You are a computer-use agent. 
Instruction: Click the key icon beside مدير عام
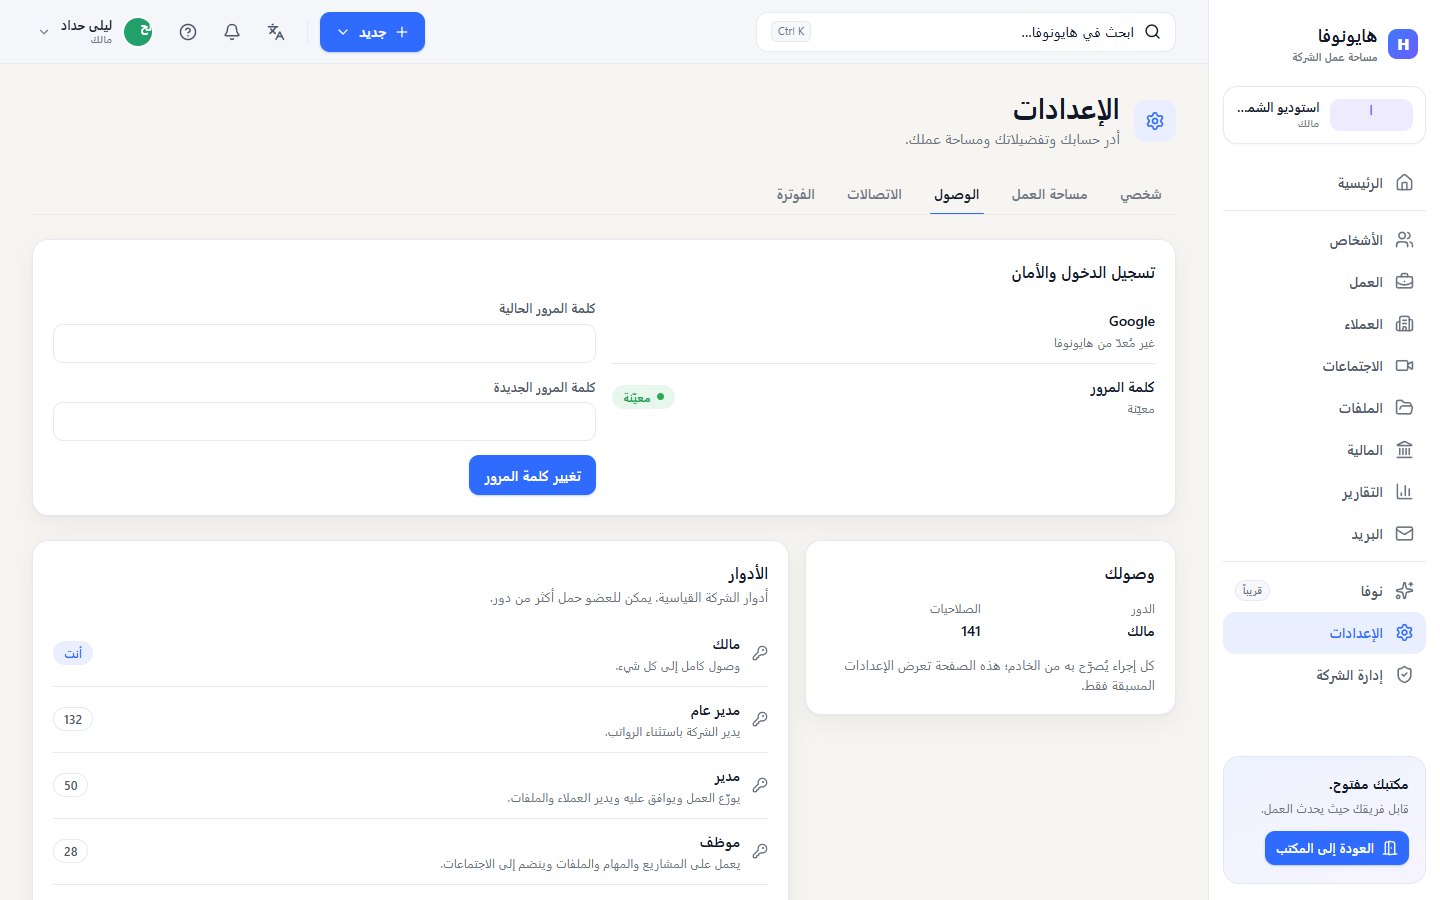pyautogui.click(x=760, y=719)
